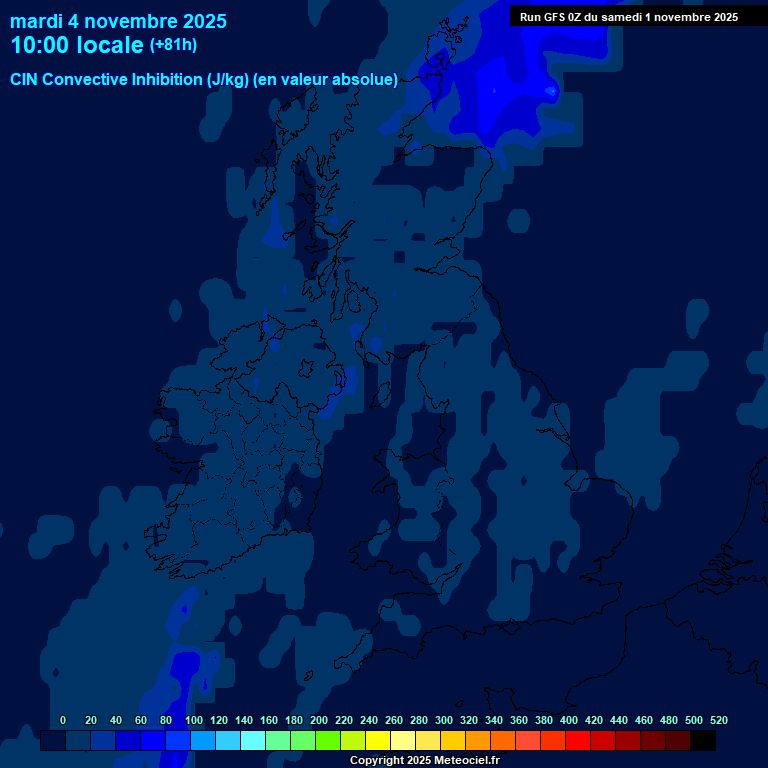Click the 10:00 locale time text
Screen dimensions: 768x768
[x=77, y=45]
